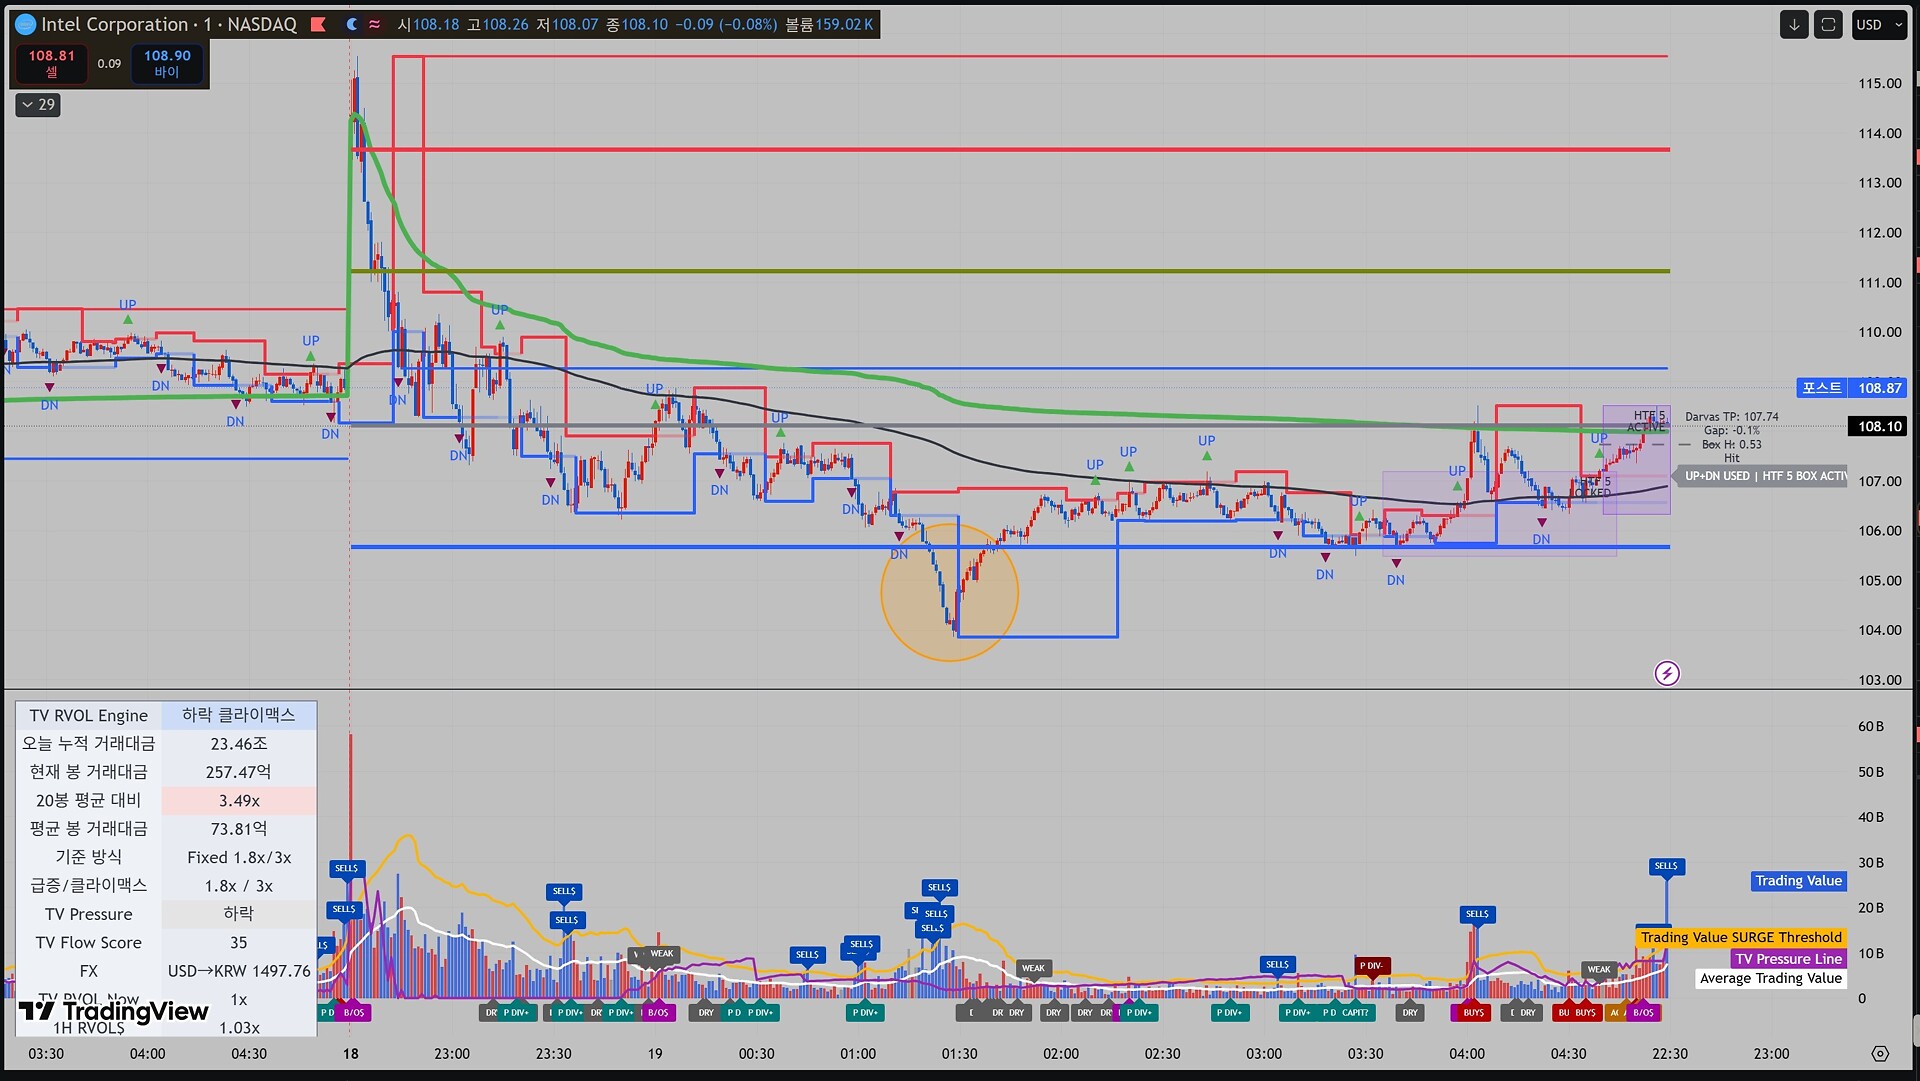Click the 3.49x value in the RVOL table
1920x1081 pixels.
(x=239, y=800)
